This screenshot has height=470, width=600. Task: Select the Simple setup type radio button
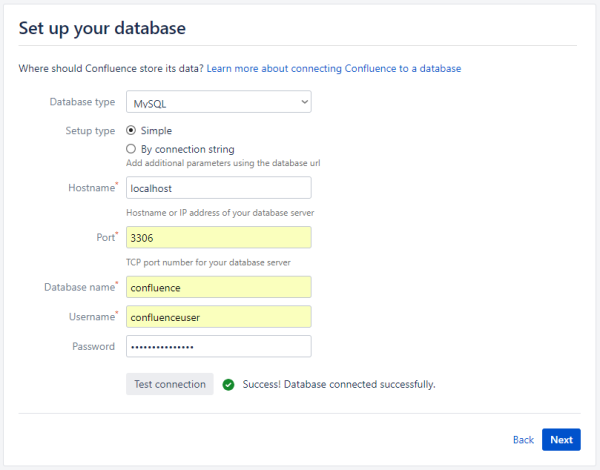pos(131,131)
